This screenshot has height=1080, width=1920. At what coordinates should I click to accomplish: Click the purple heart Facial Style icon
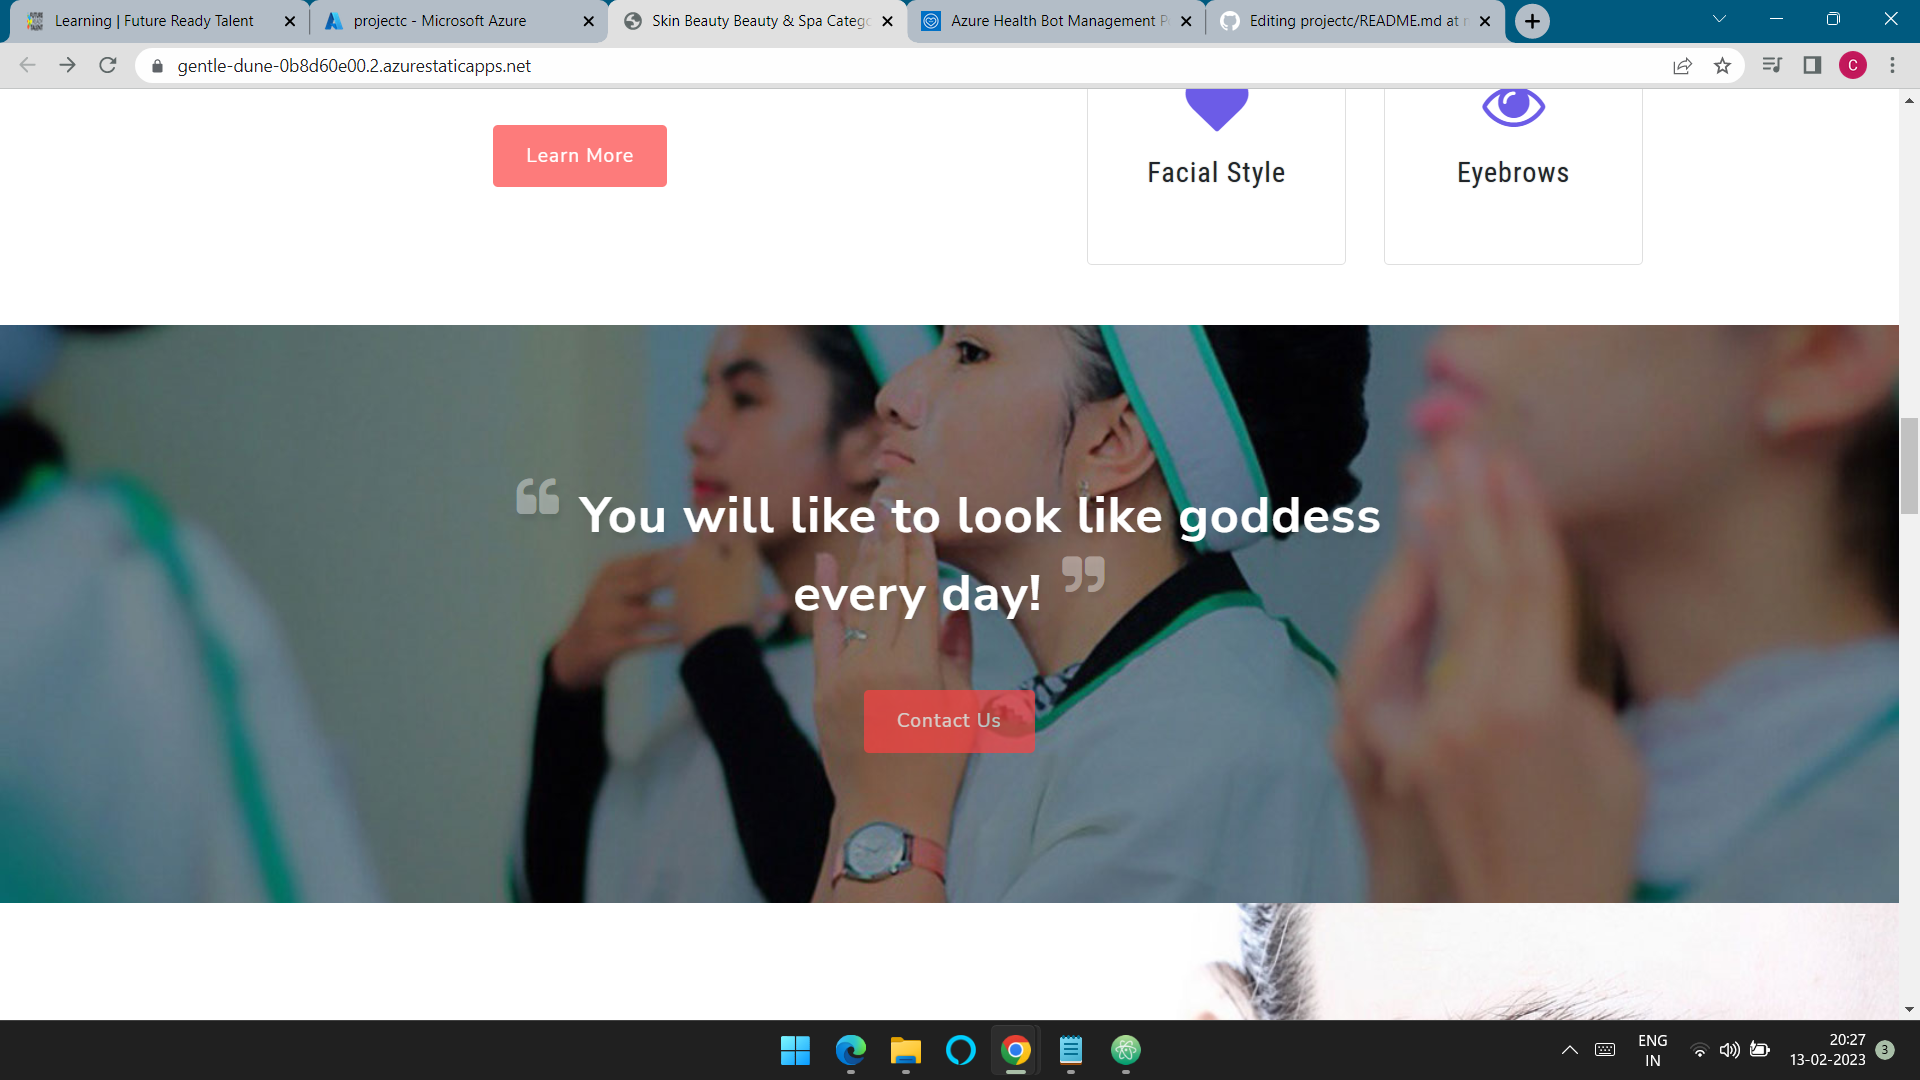[1216, 108]
